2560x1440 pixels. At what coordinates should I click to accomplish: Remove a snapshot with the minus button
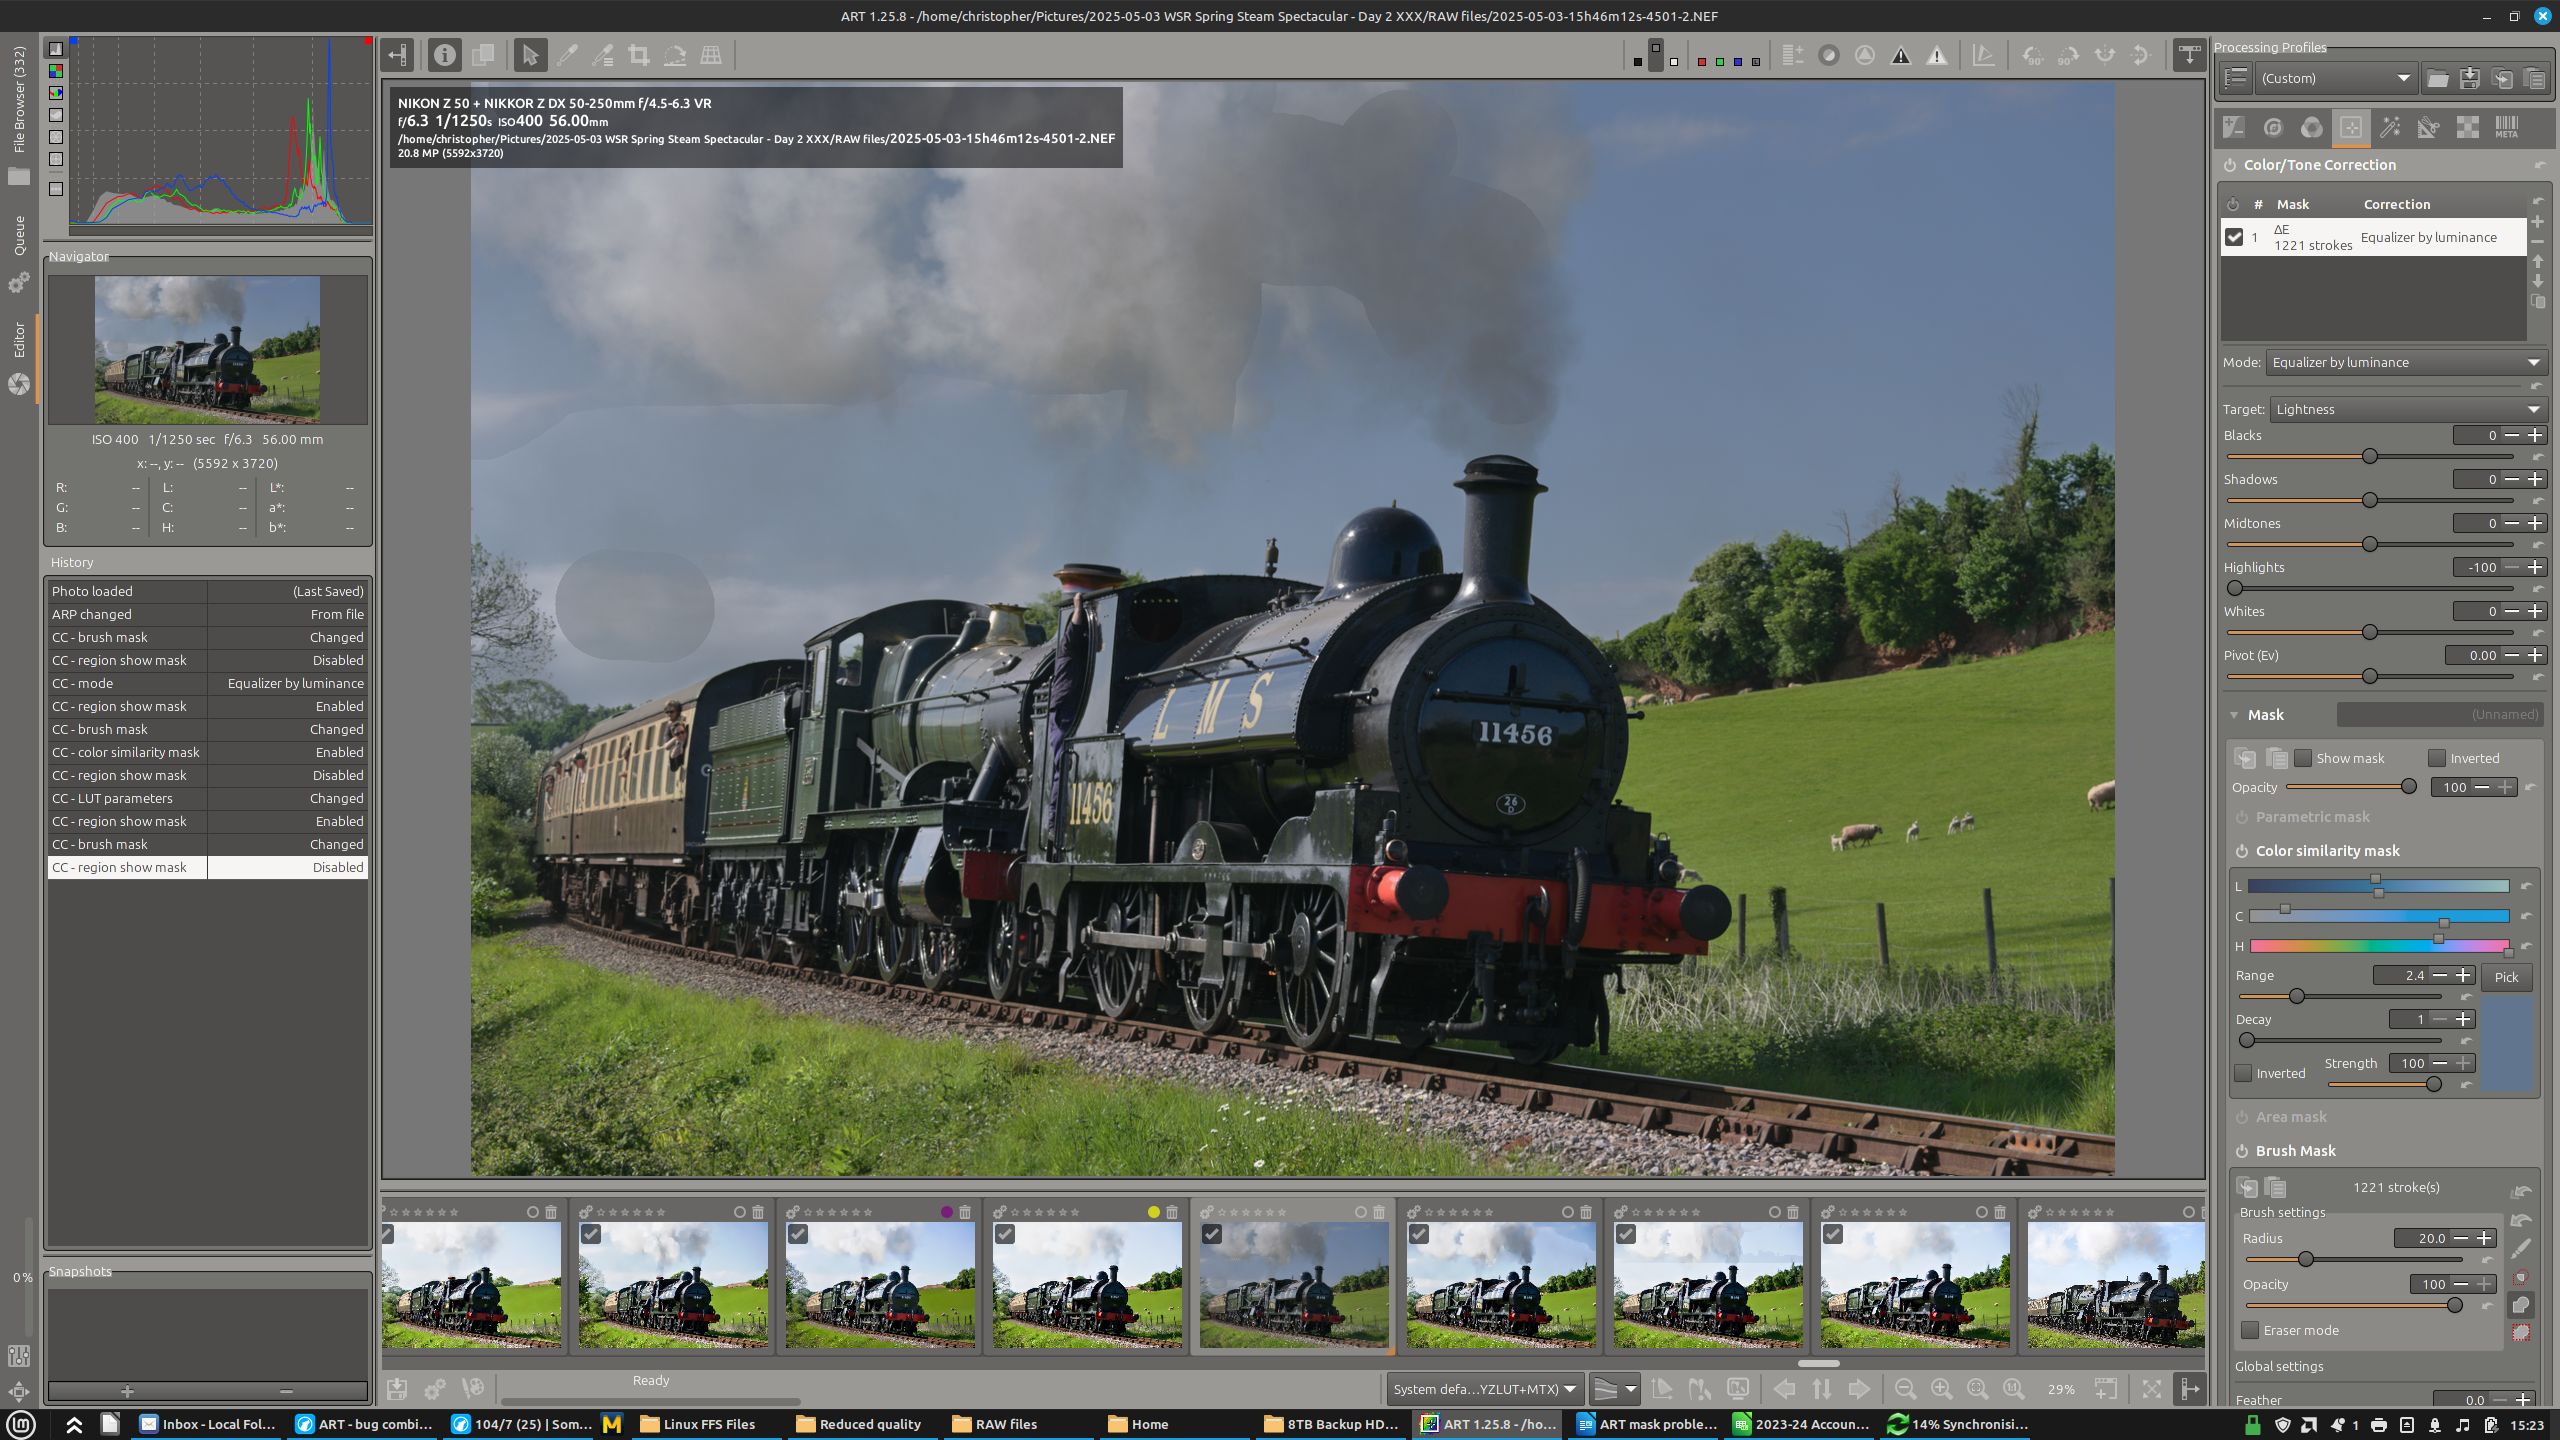coord(287,1391)
